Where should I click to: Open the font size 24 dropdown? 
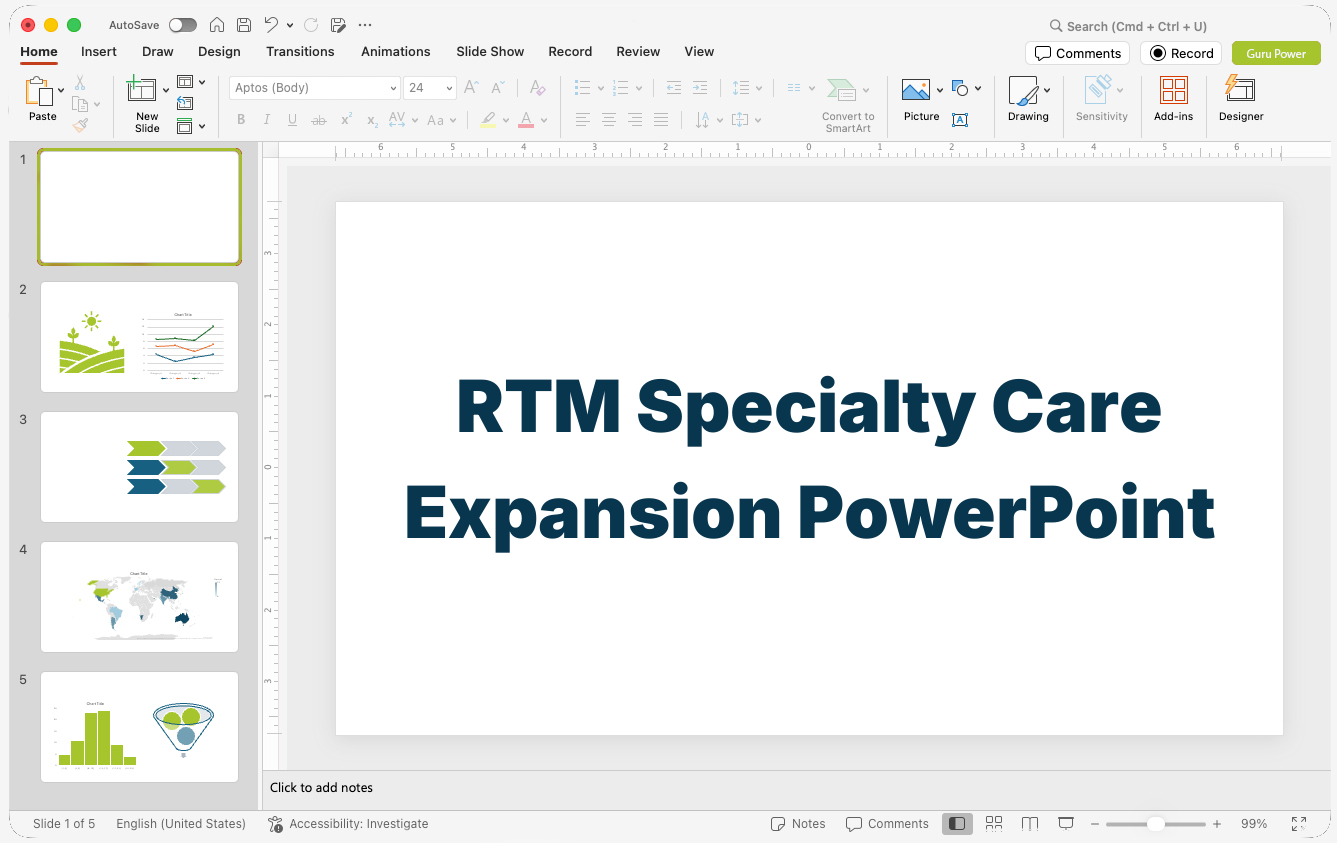tap(450, 88)
